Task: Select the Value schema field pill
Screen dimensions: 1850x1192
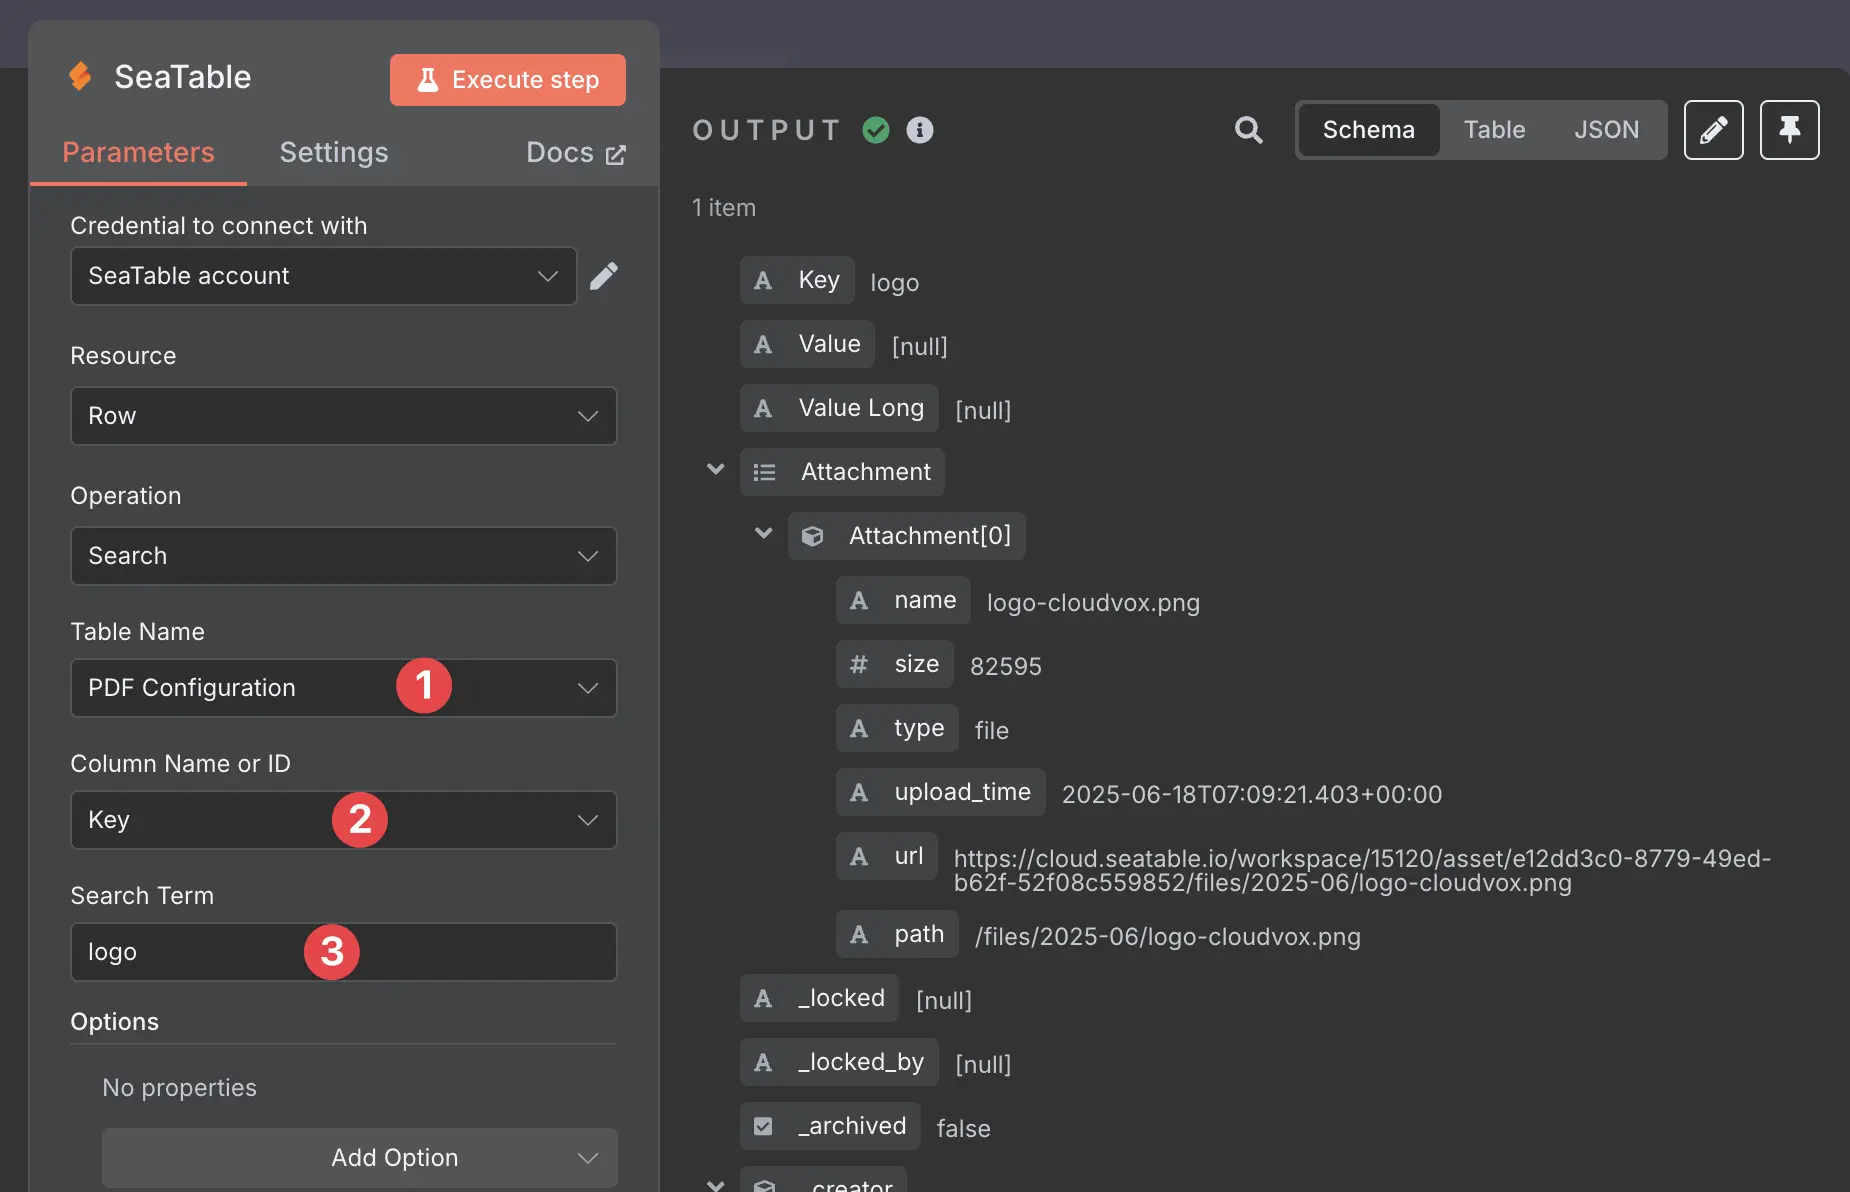Action: 807,344
